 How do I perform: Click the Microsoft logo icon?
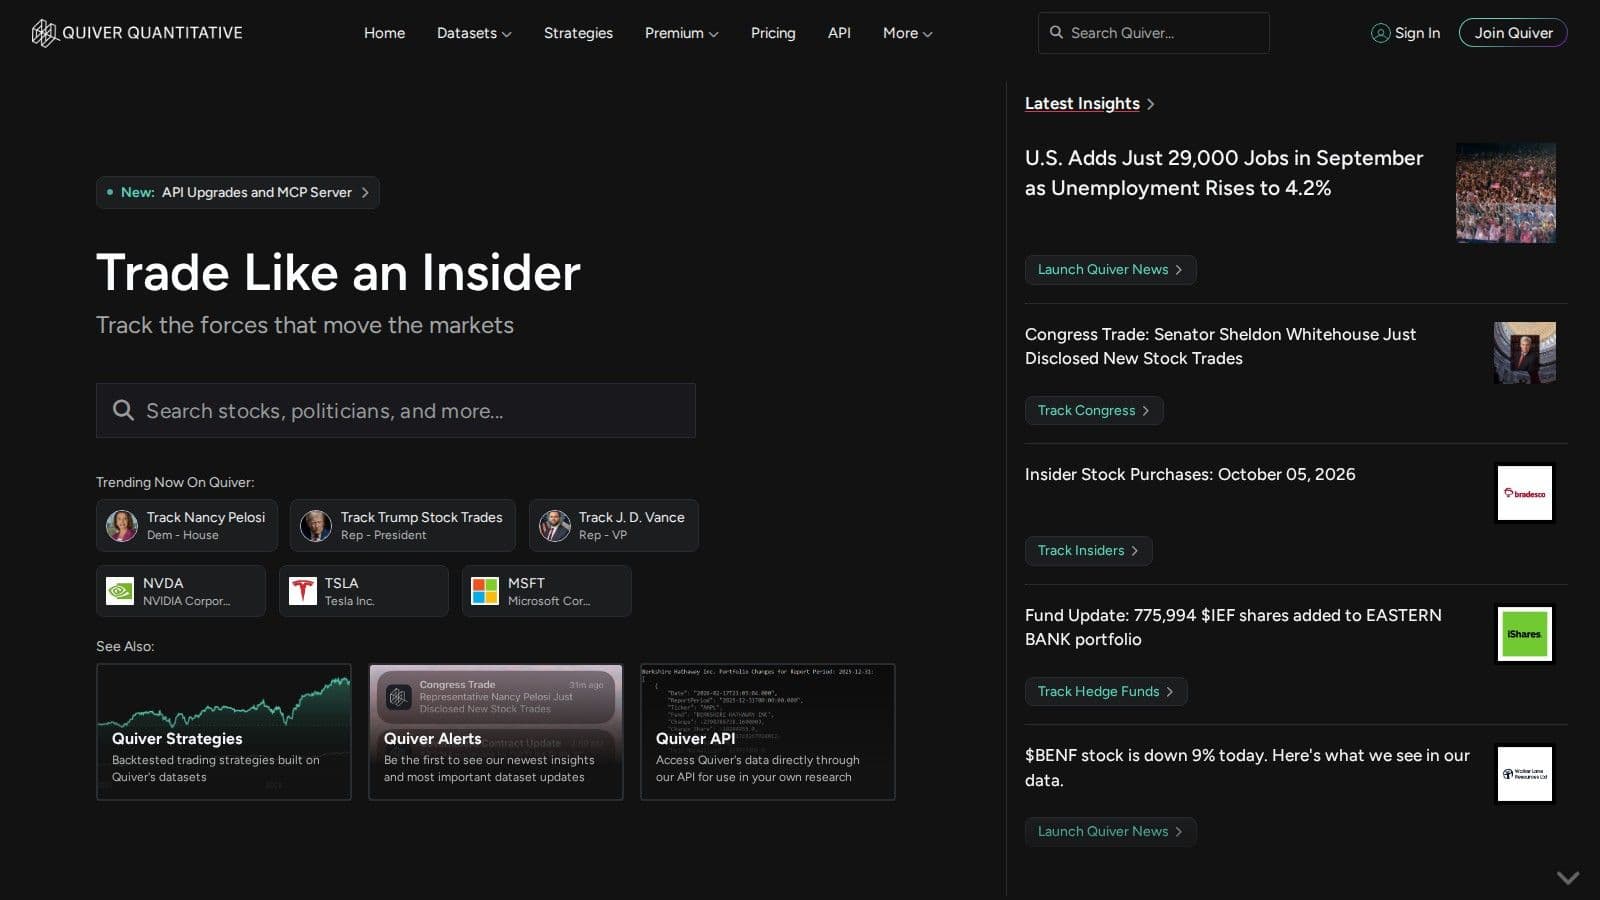tap(485, 591)
